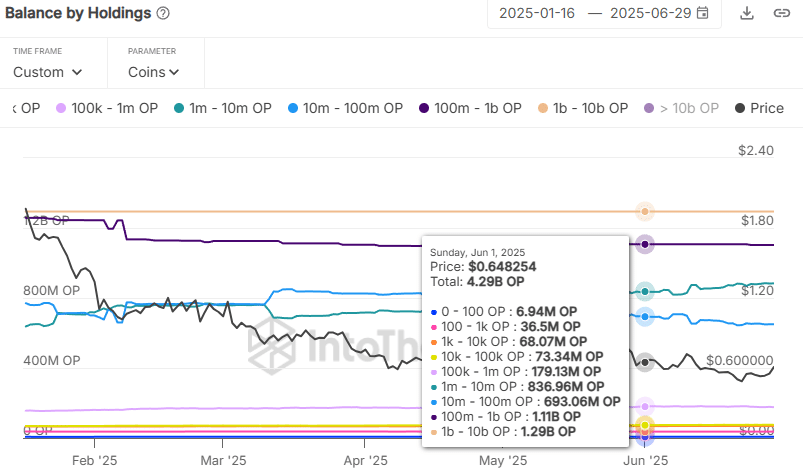This screenshot has height=474, width=803.
Task: Download the chart data
Action: point(746,13)
